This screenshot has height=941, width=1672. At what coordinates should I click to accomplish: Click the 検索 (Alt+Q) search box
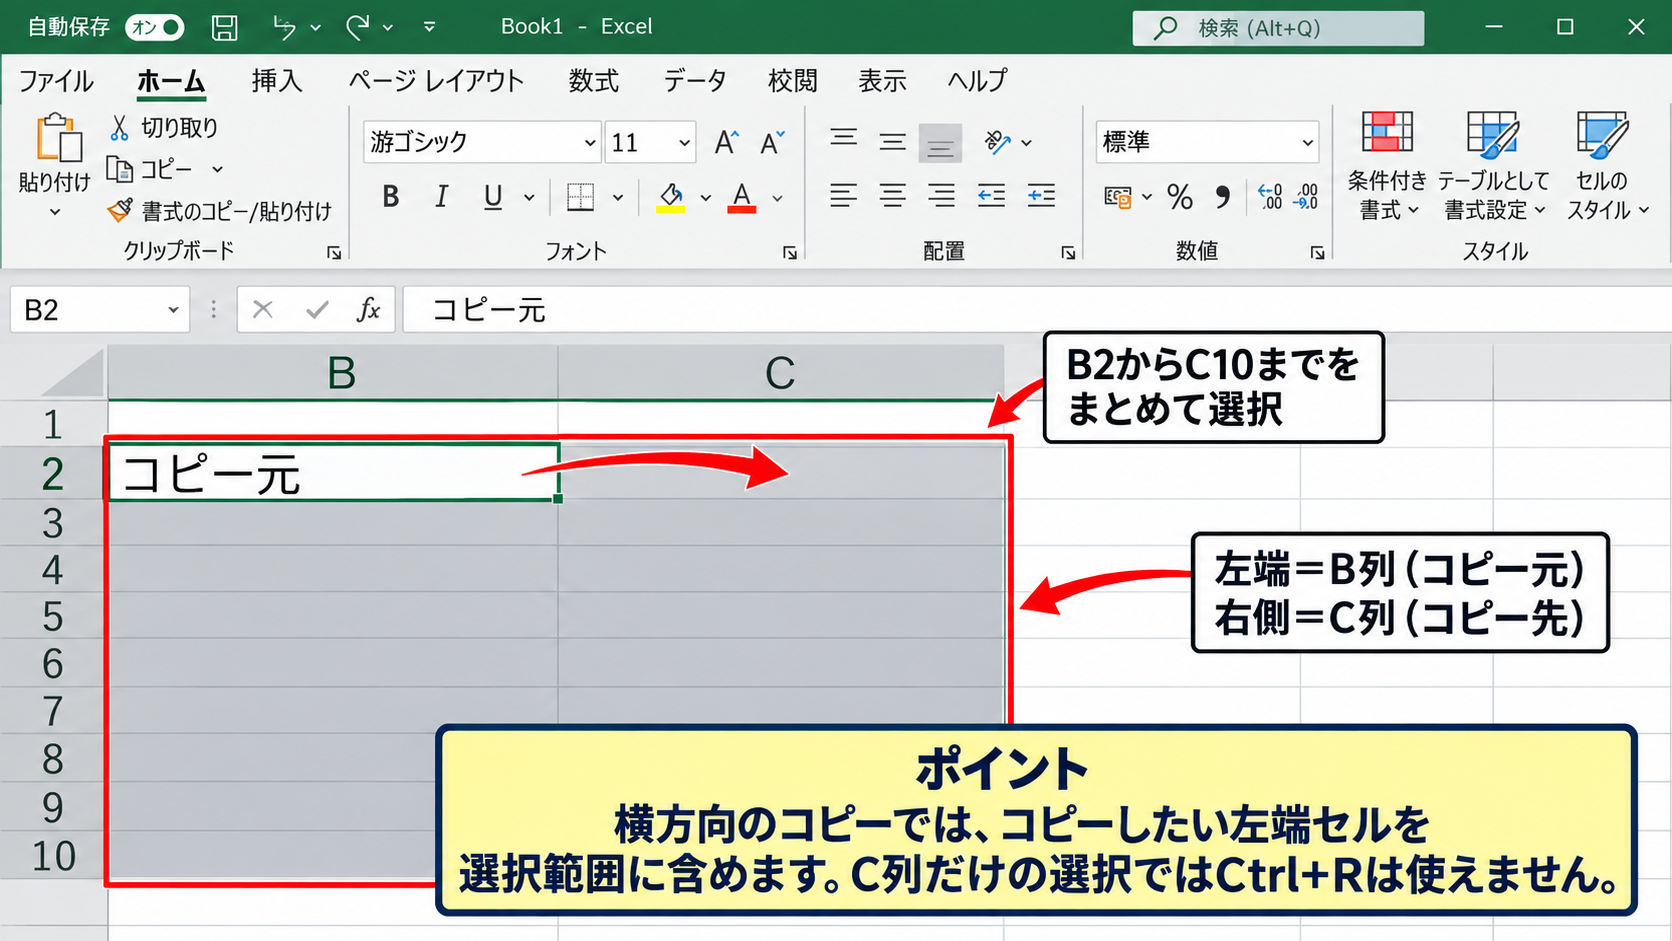pos(1278,28)
